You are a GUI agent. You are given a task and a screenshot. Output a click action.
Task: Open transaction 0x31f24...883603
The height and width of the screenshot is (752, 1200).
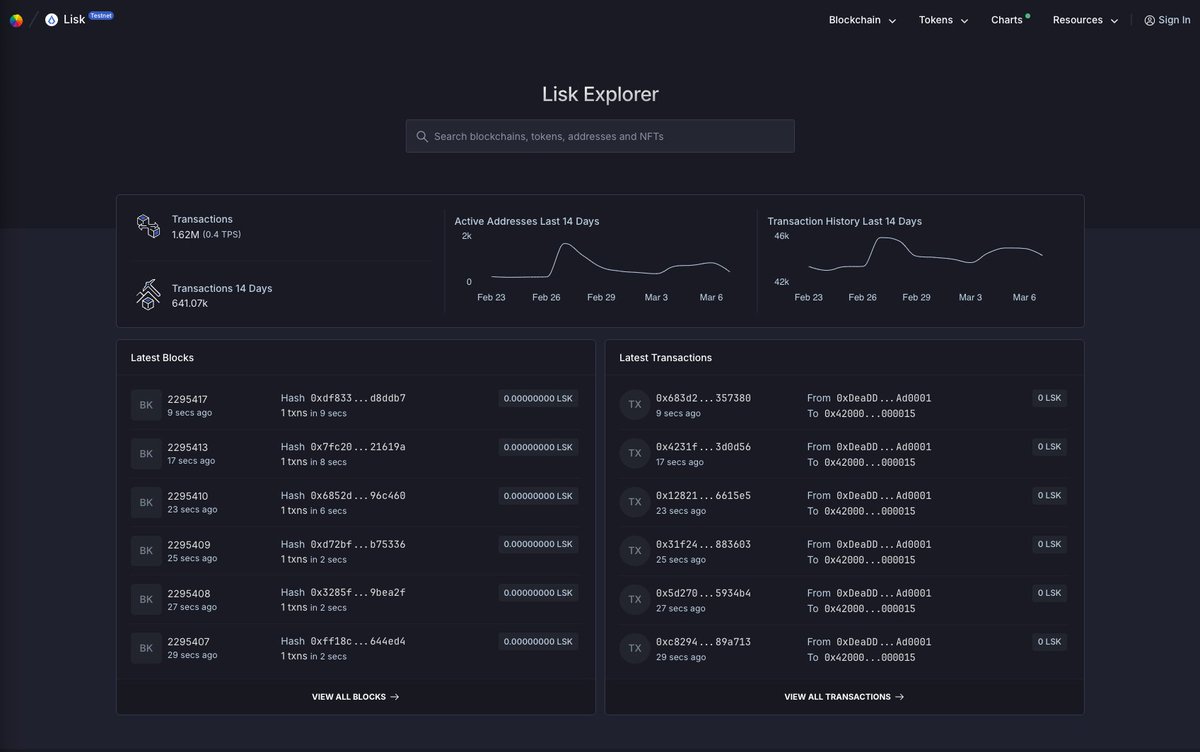click(x=703, y=544)
